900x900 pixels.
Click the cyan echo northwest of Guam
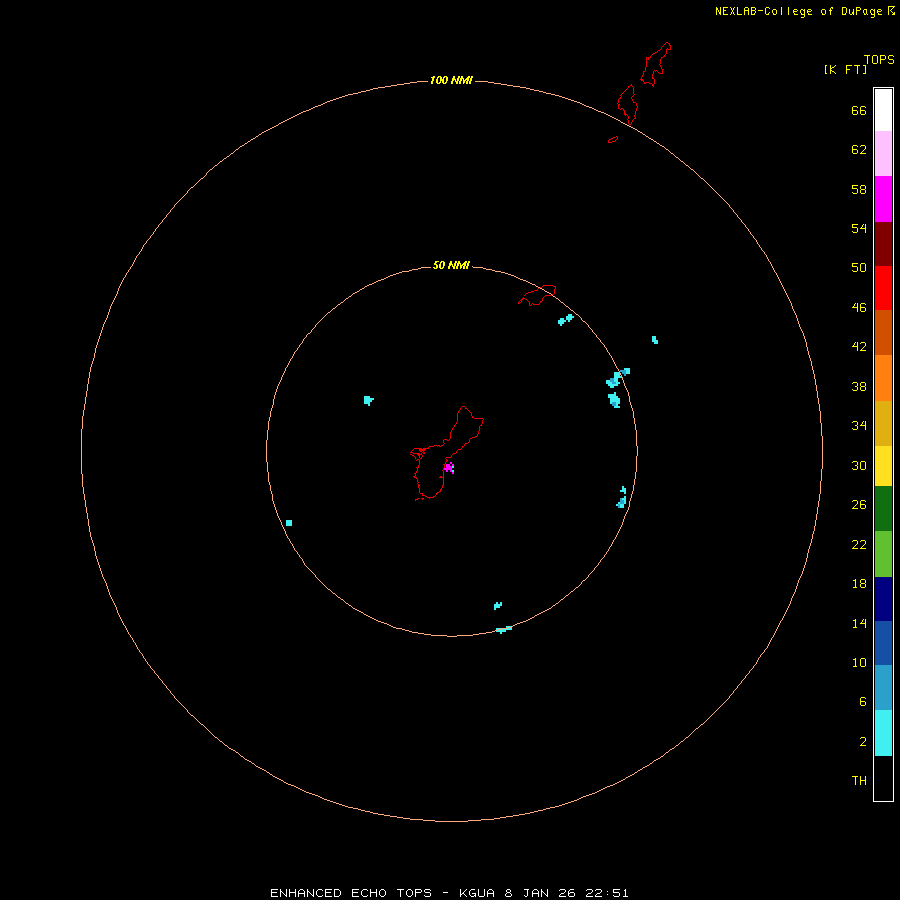point(368,400)
